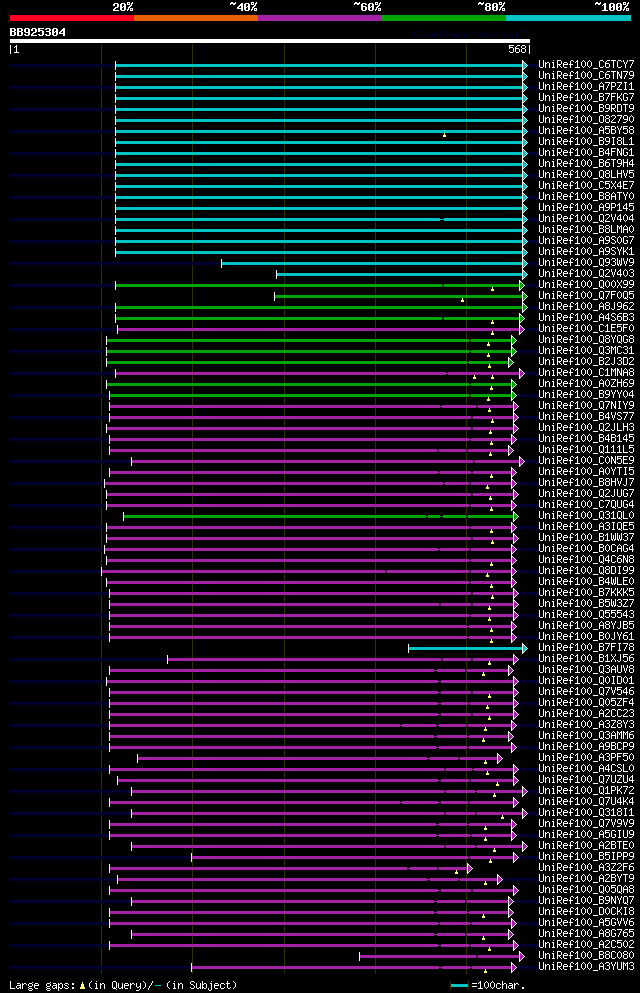Open hit UniRef100_A7PZI1
The image size is (640, 993).
point(586,87)
